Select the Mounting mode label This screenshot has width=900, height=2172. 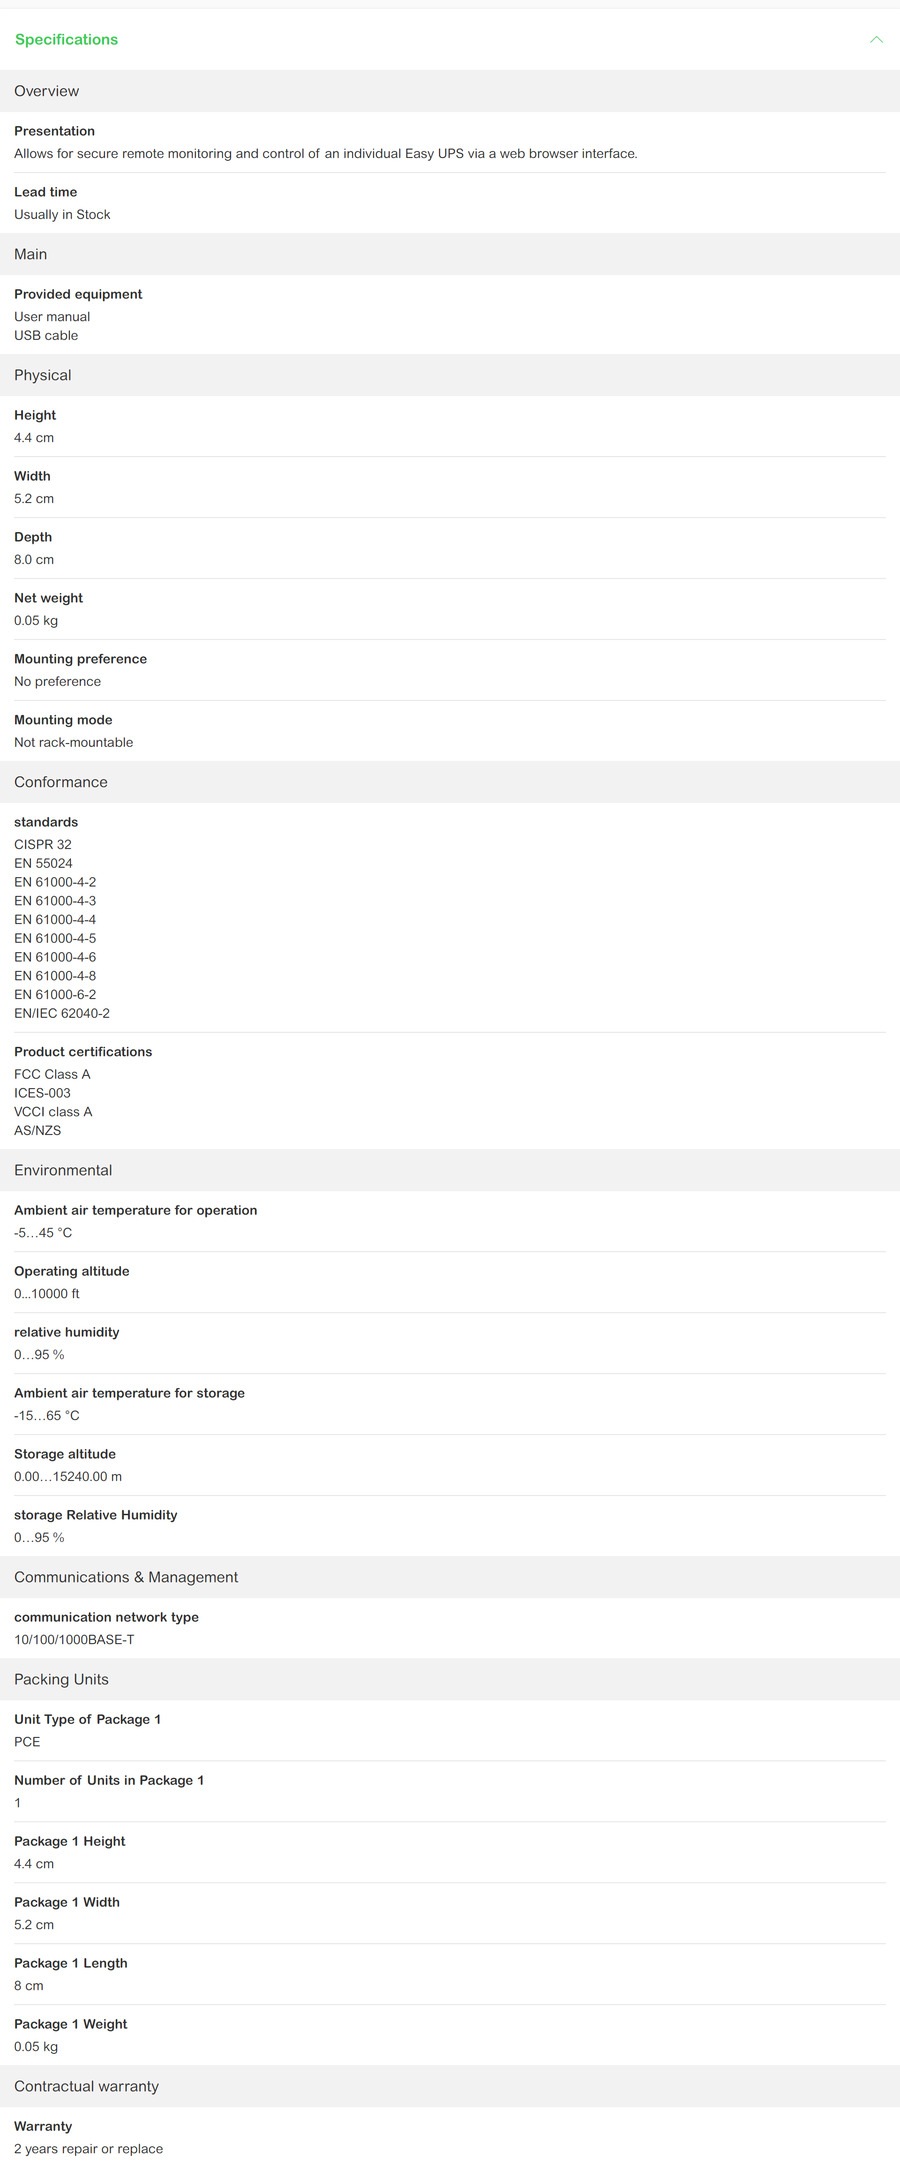coord(63,720)
